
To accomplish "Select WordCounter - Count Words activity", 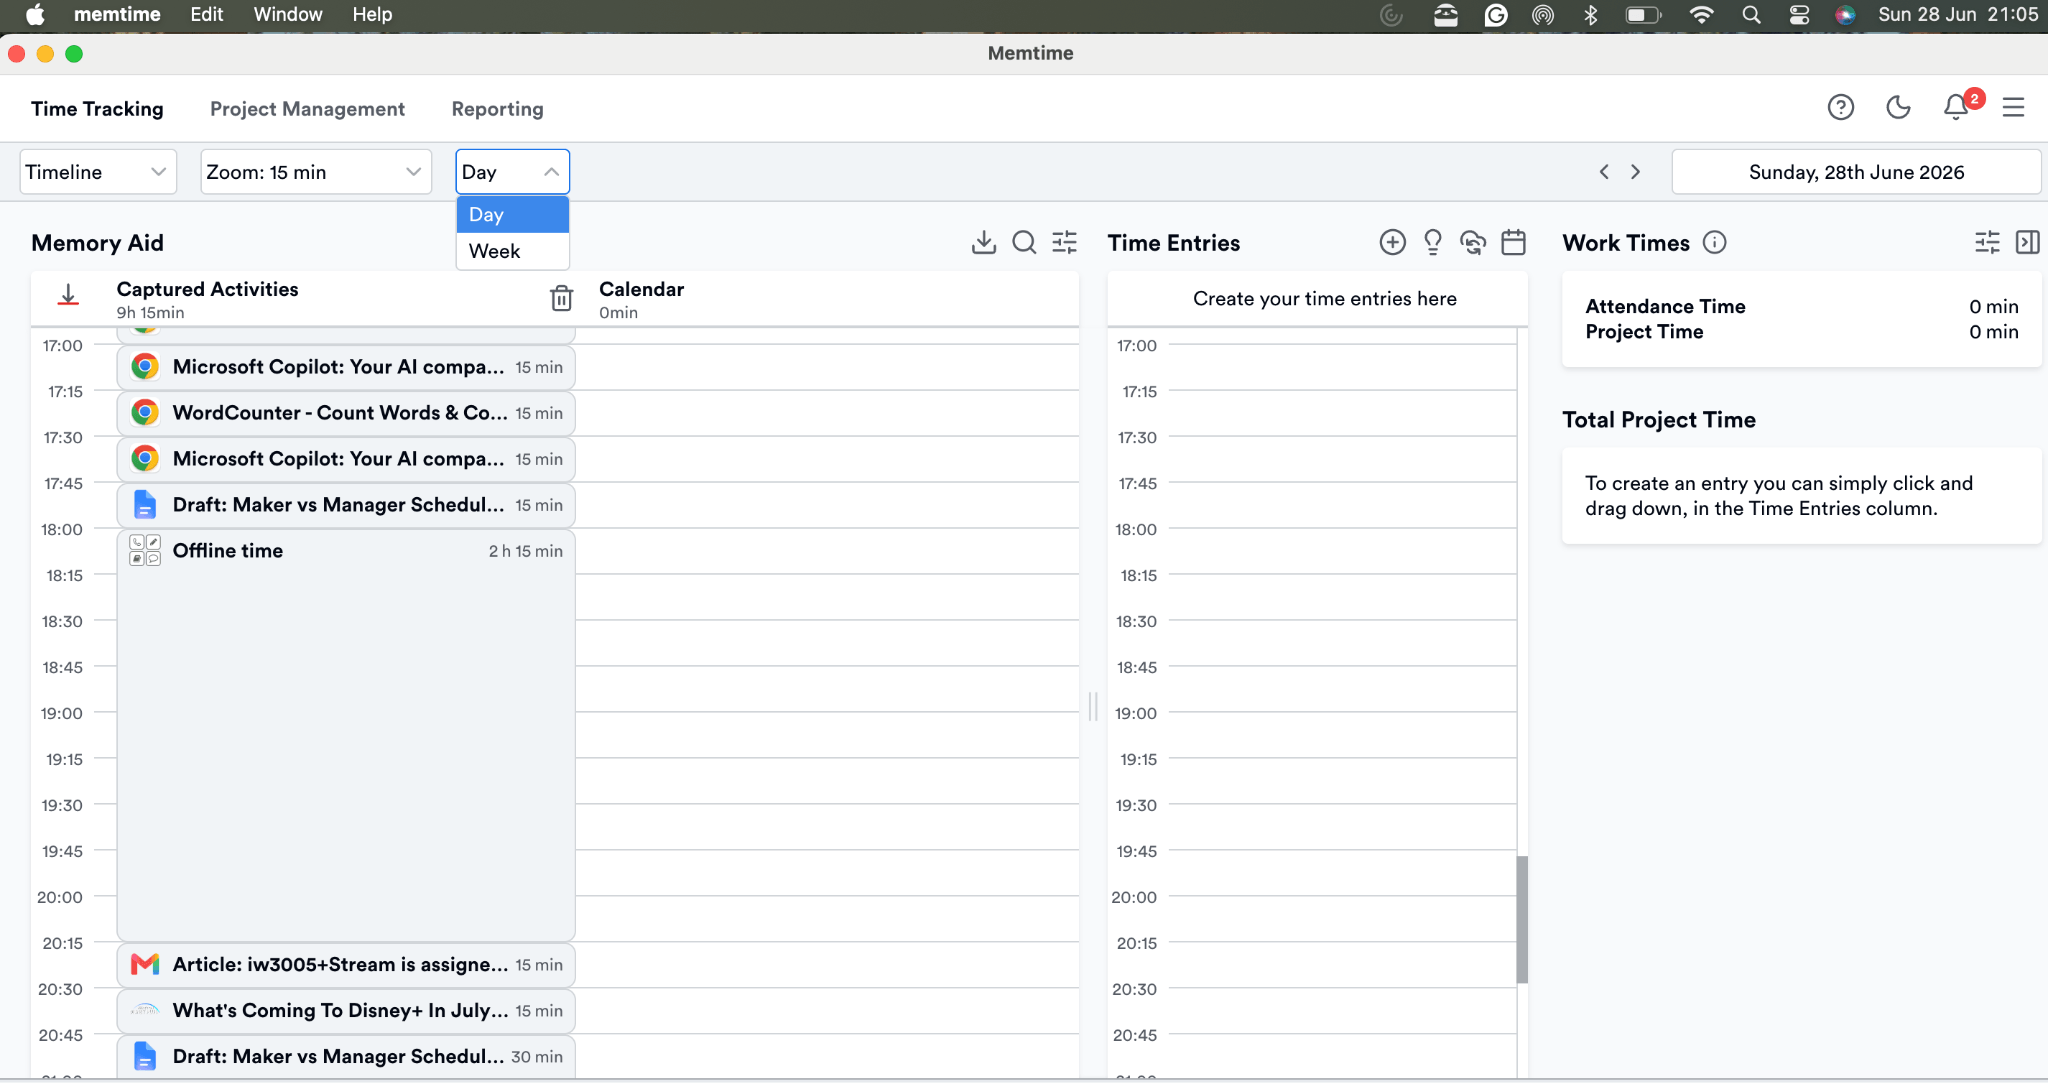I will (x=346, y=413).
